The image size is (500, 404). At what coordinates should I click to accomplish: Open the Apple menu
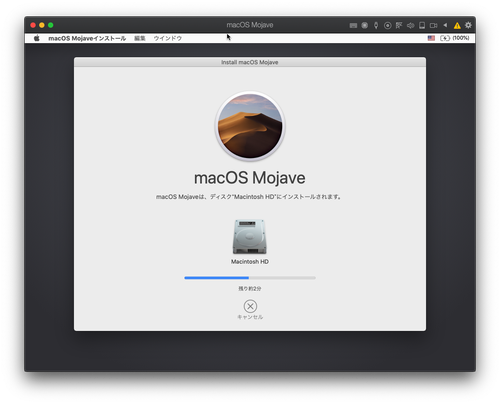37,38
